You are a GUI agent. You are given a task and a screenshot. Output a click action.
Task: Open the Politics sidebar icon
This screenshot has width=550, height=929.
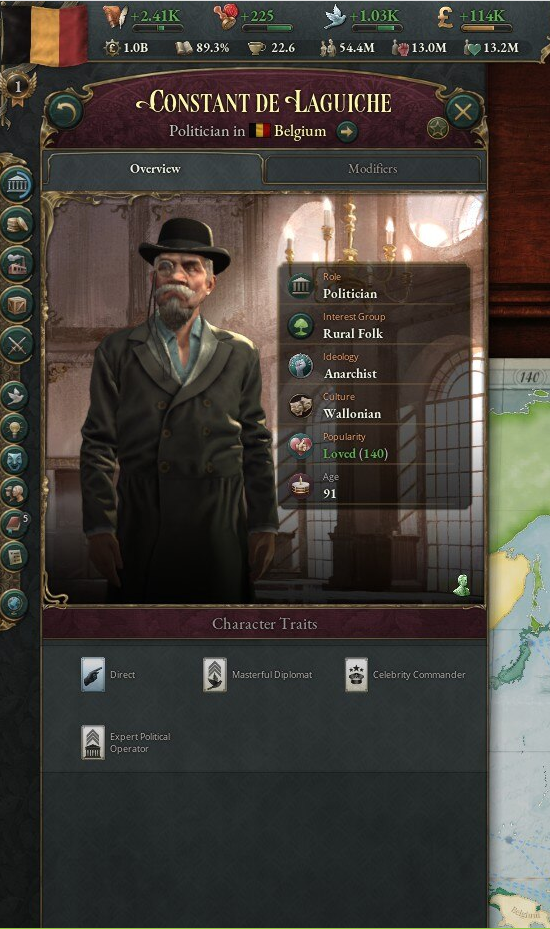17,184
